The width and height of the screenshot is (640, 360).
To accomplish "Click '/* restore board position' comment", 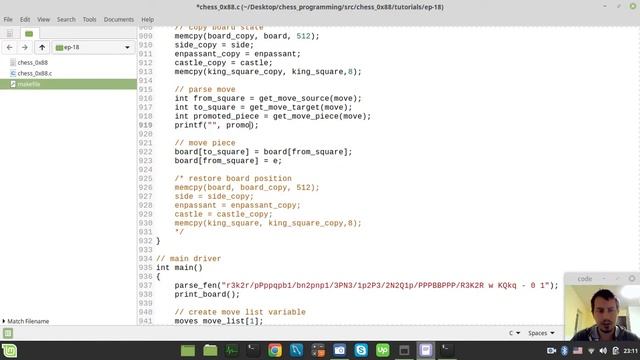I will point(233,178).
